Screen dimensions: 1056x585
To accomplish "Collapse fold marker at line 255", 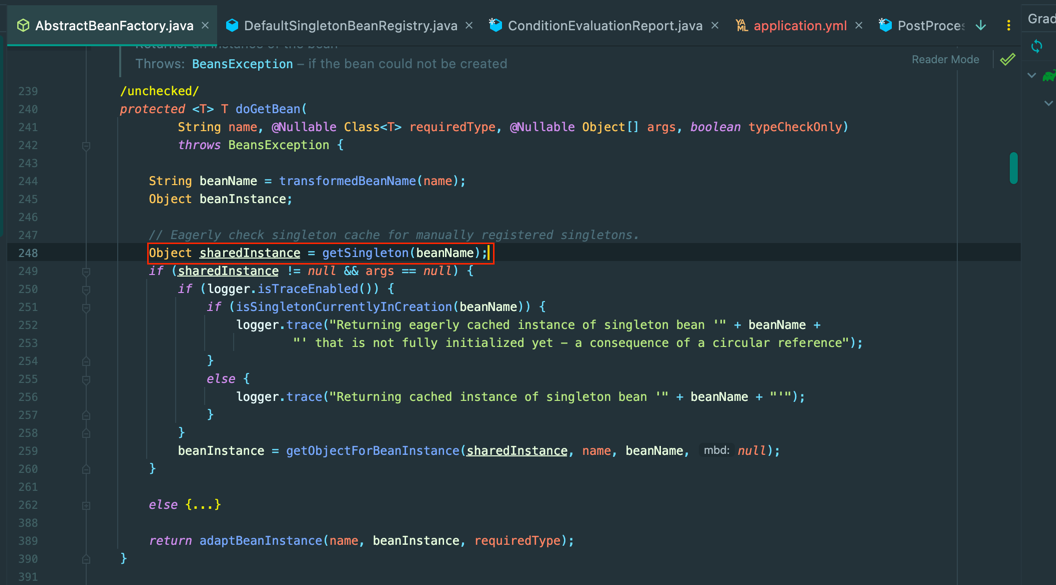I will pos(86,380).
